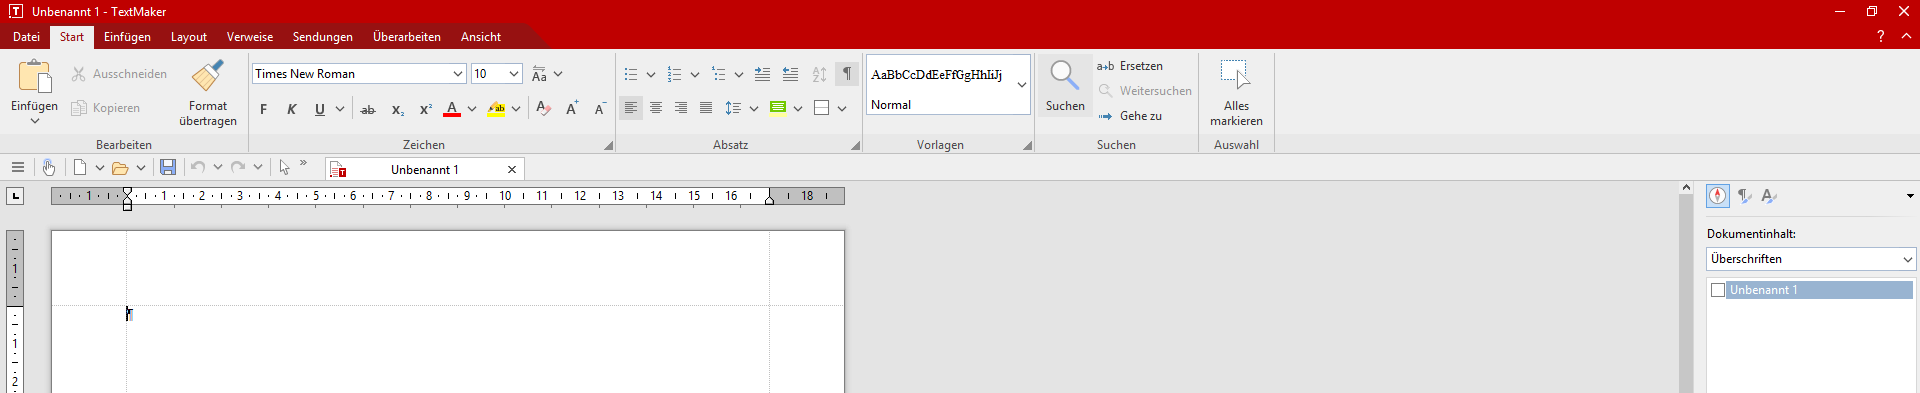
Task: Click the Suchen magnifier icon
Action: [1064, 75]
